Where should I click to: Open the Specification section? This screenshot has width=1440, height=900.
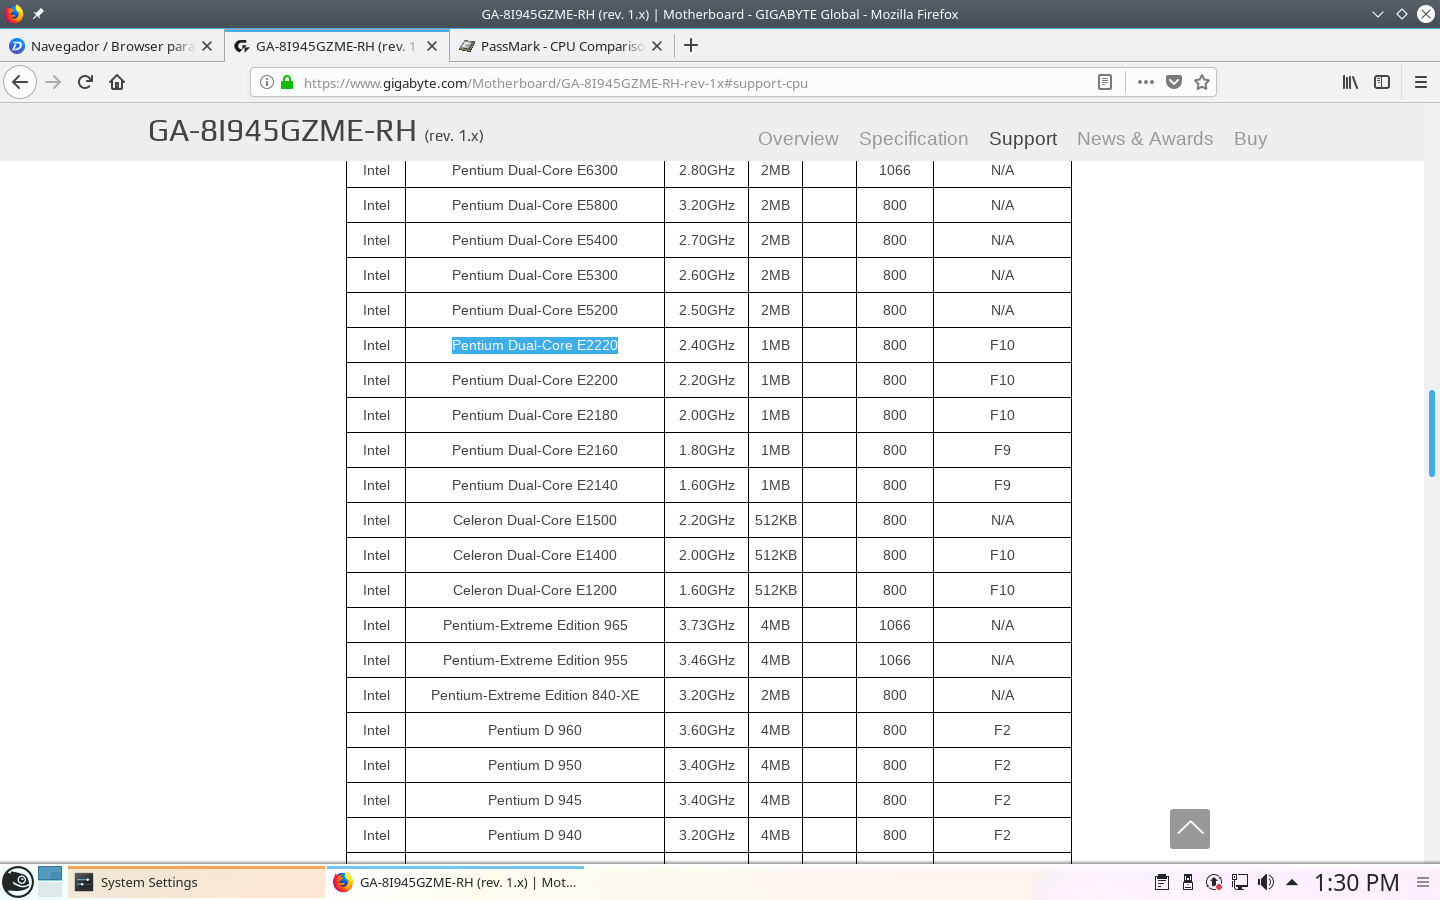pos(914,139)
